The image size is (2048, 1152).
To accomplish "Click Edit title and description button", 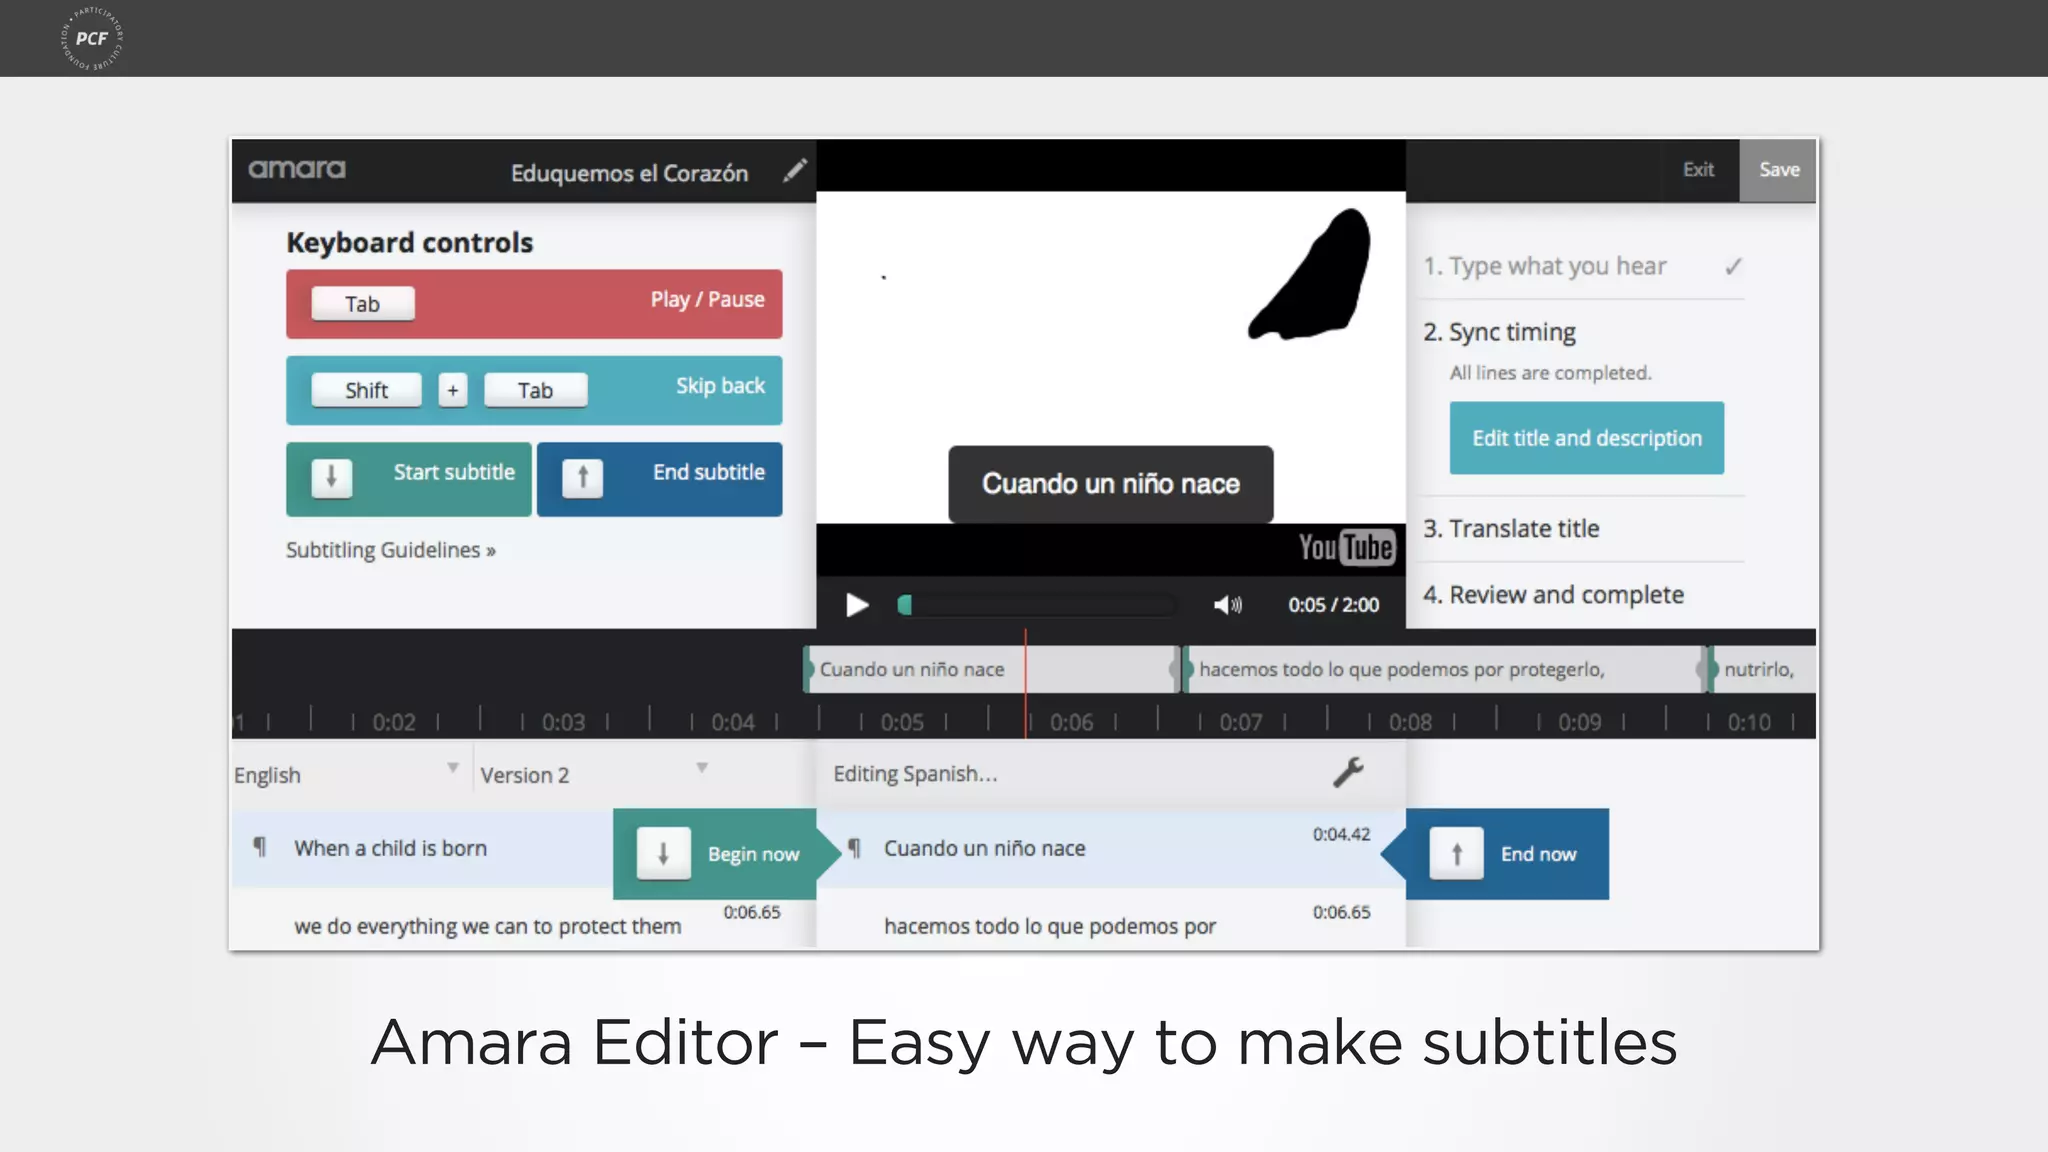I will click(x=1586, y=438).
